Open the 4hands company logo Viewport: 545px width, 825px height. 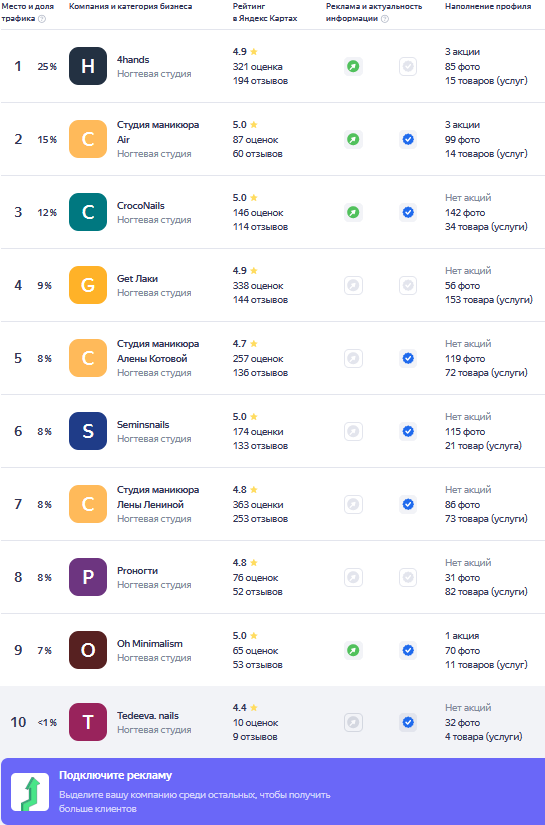click(x=88, y=66)
